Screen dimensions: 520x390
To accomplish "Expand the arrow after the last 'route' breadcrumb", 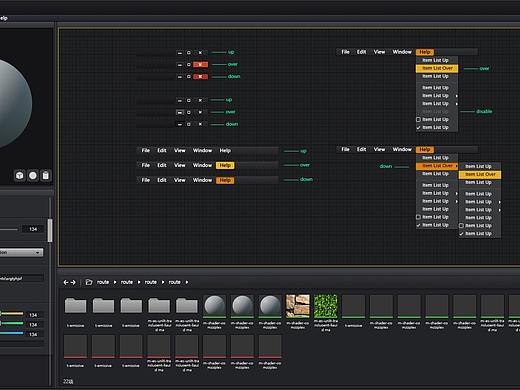I will (x=187, y=282).
